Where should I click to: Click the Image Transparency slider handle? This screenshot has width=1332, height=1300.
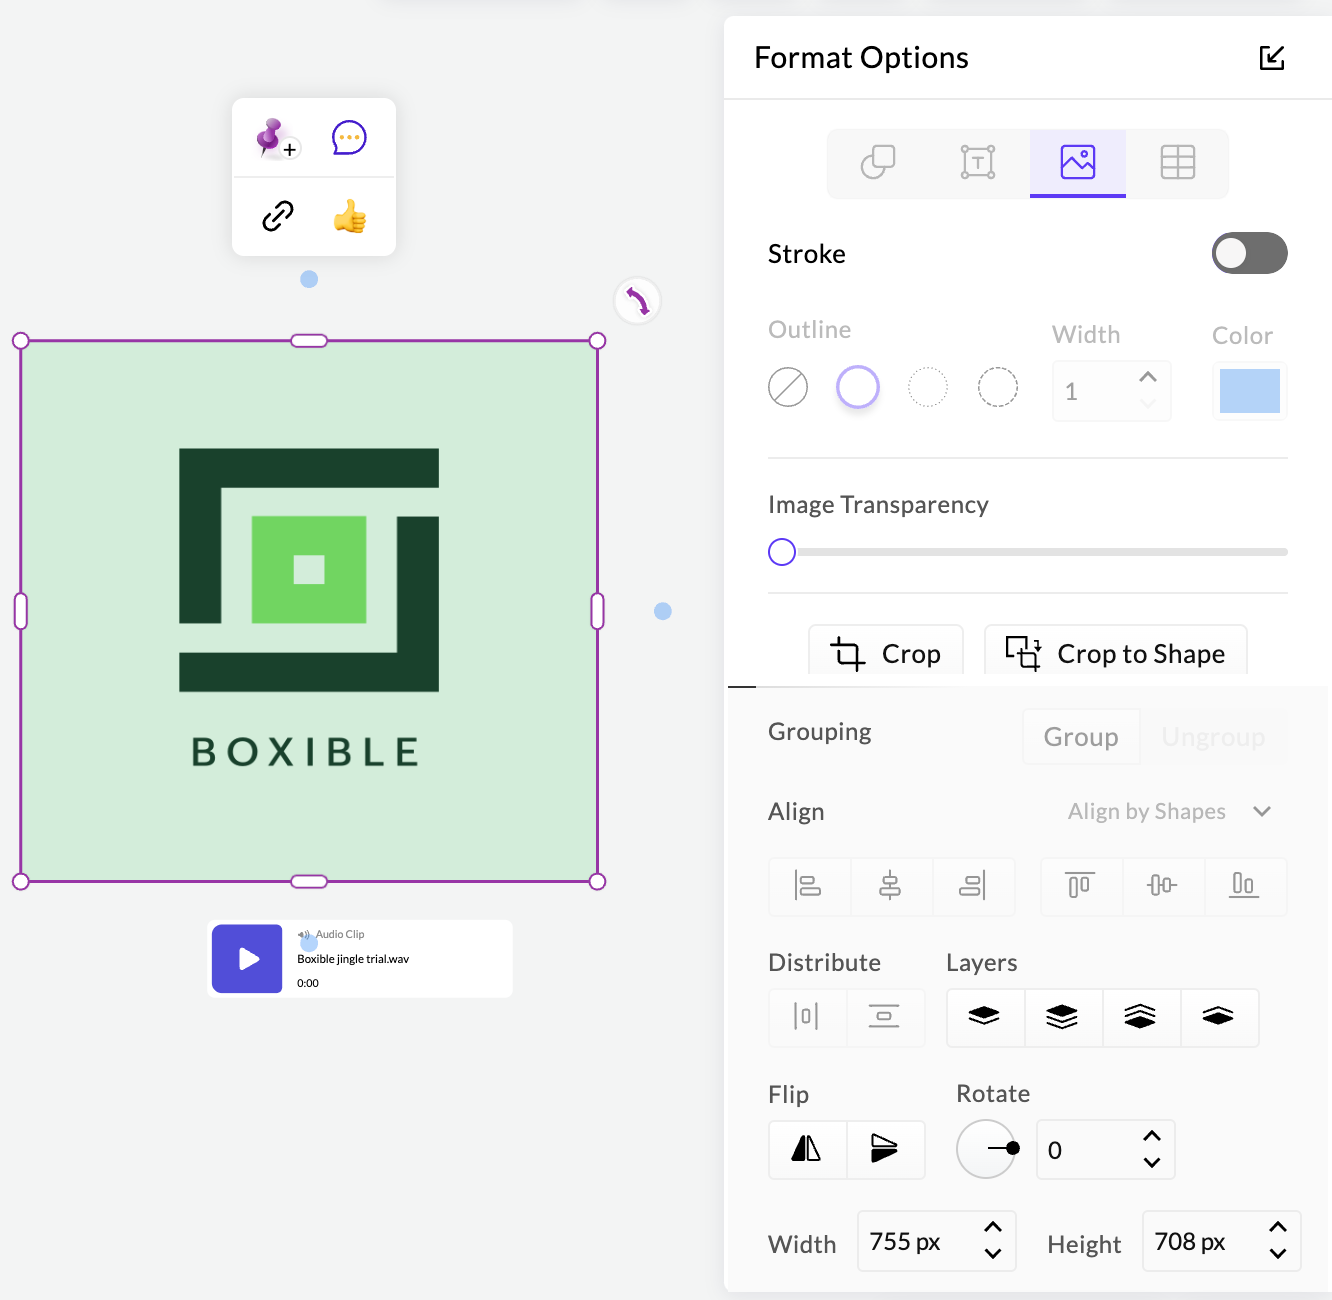coord(782,552)
